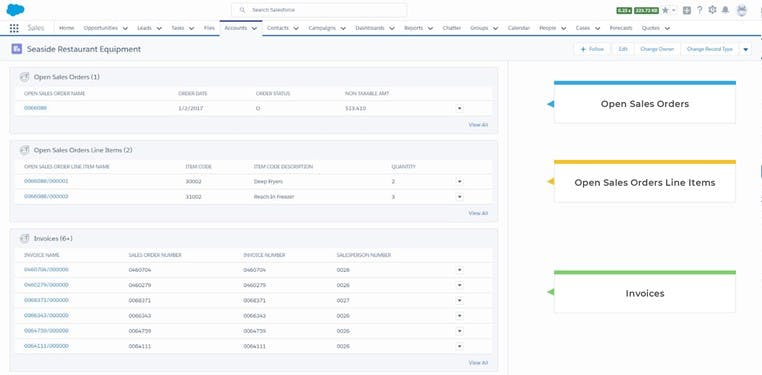Open row actions for Reach In Freezer line item
762x375 pixels.
pyautogui.click(x=459, y=197)
